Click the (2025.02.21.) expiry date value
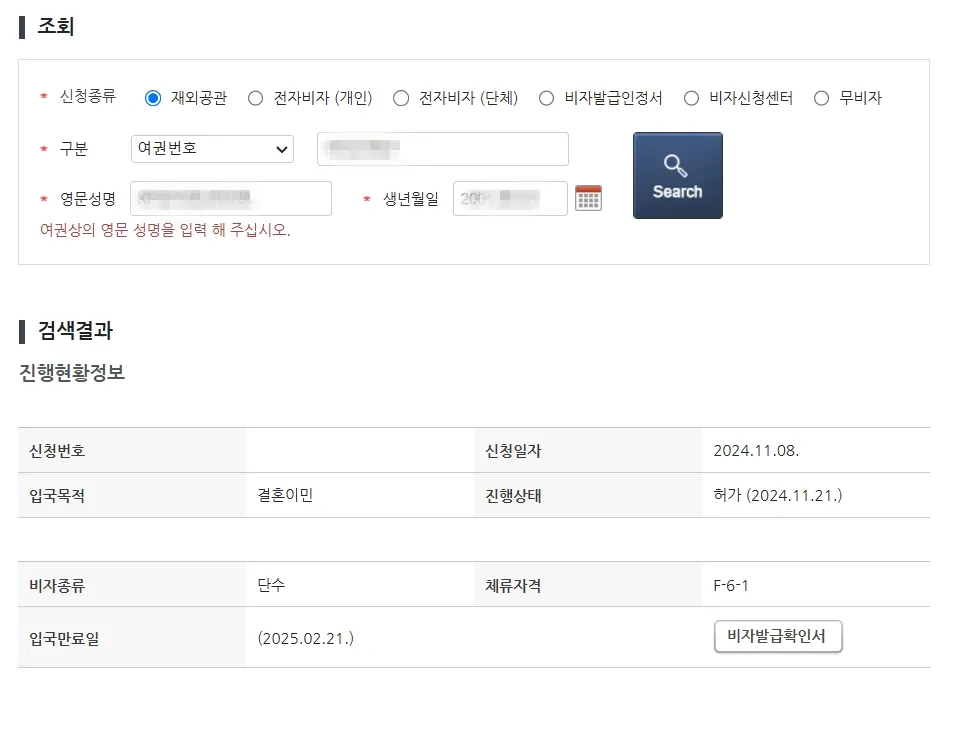Image resolution: width=960 pixels, height=734 pixels. [306, 639]
